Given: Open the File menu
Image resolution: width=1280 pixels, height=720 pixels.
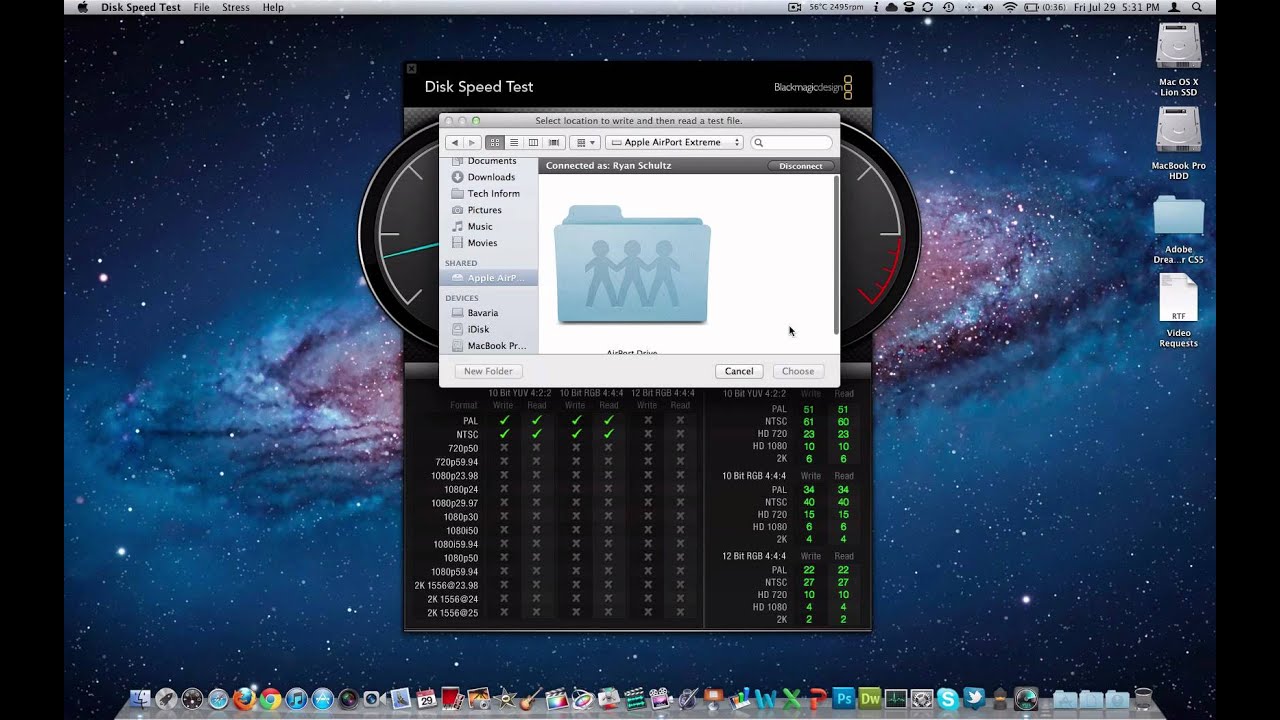Looking at the screenshot, I should click(201, 7).
